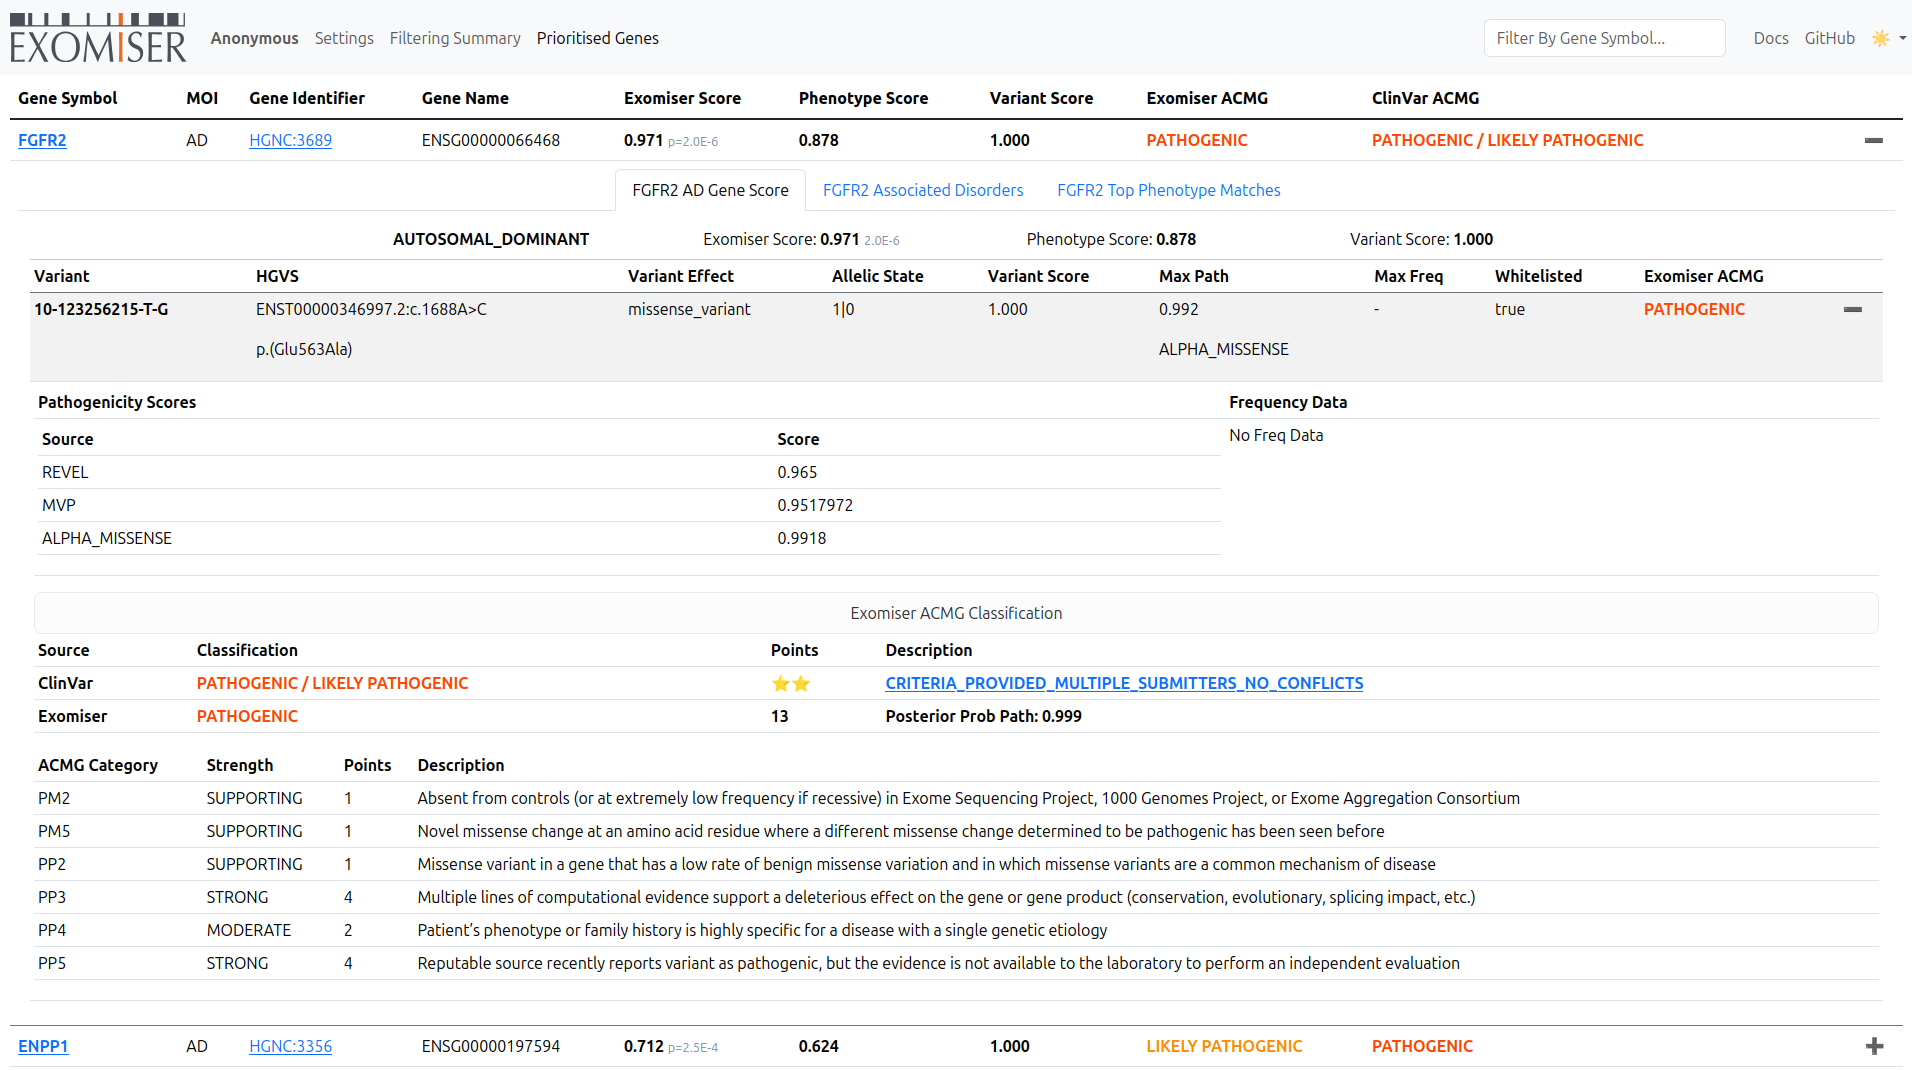Click the ClinVar ACMG column header

pyautogui.click(x=1425, y=98)
